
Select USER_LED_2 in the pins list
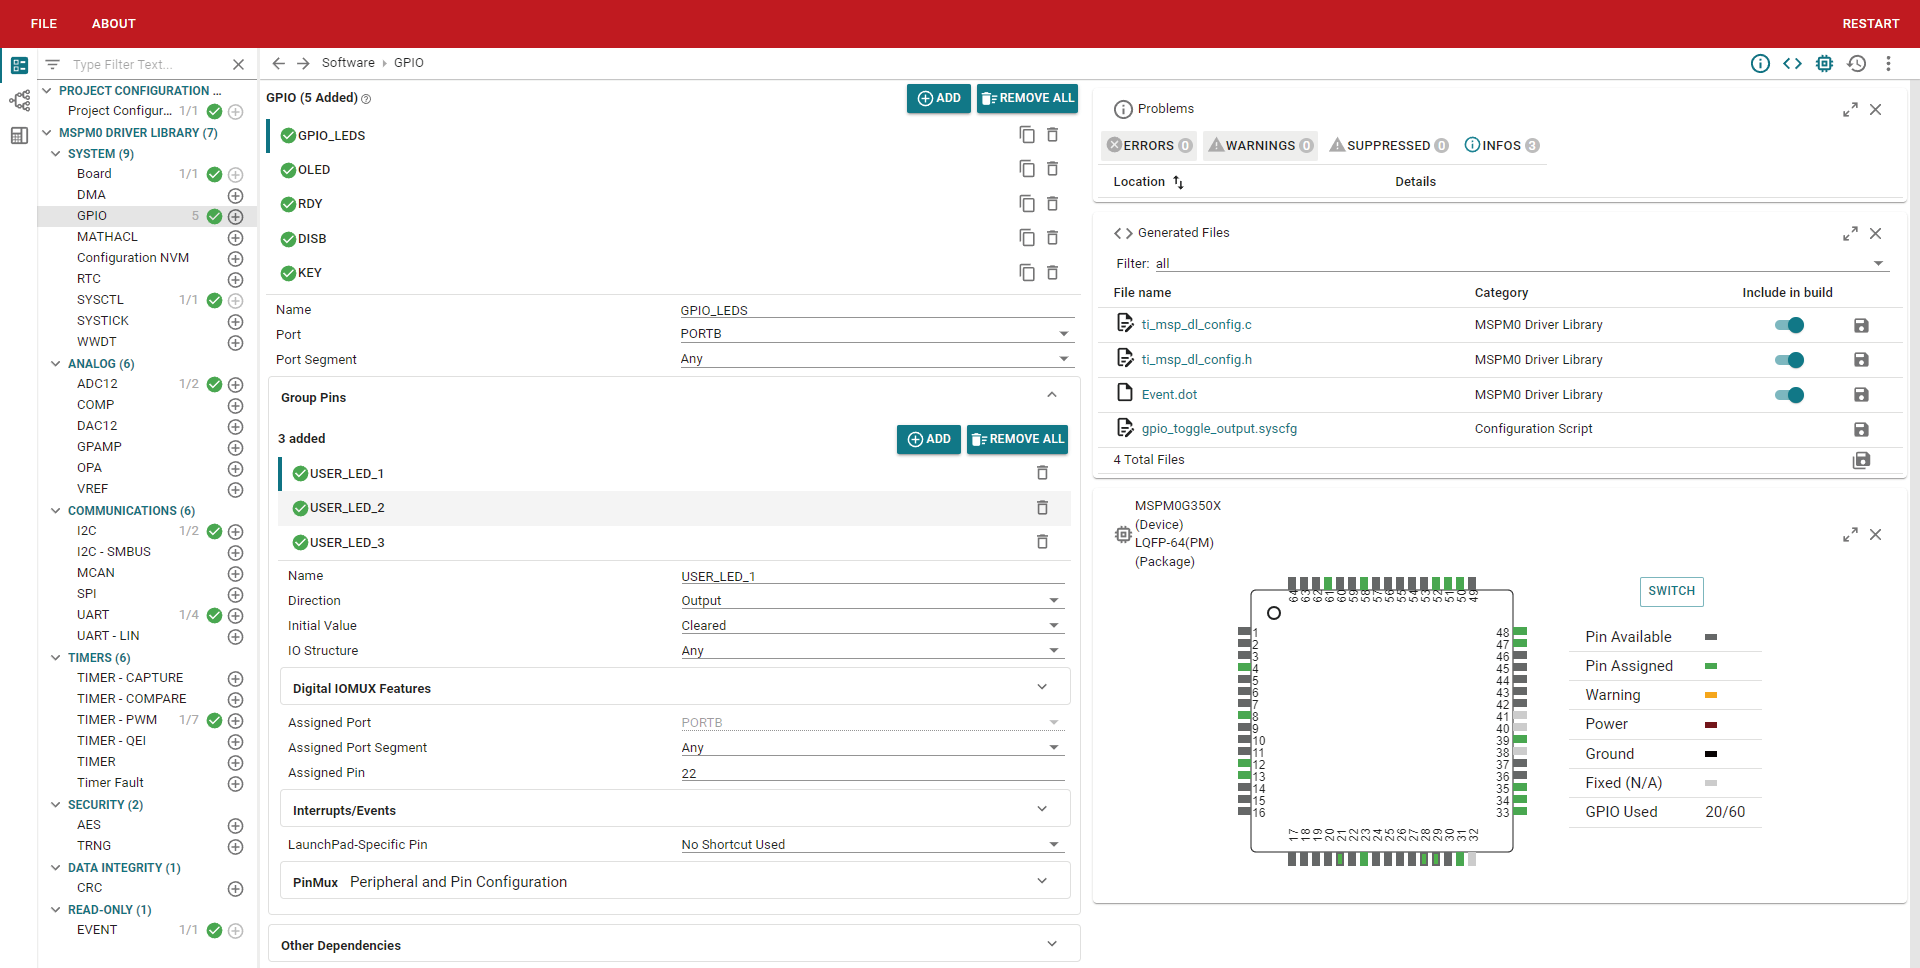675,508
